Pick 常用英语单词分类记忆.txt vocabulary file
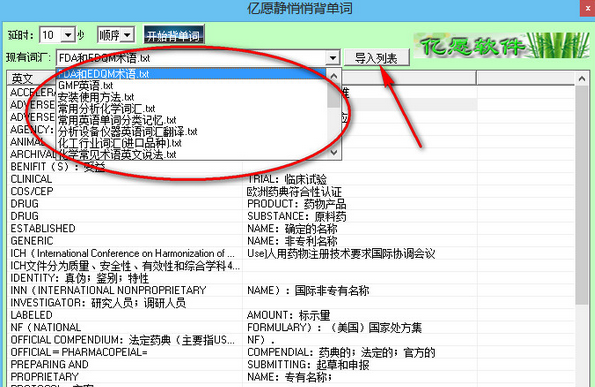The width and height of the screenshot is (595, 387). point(191,120)
